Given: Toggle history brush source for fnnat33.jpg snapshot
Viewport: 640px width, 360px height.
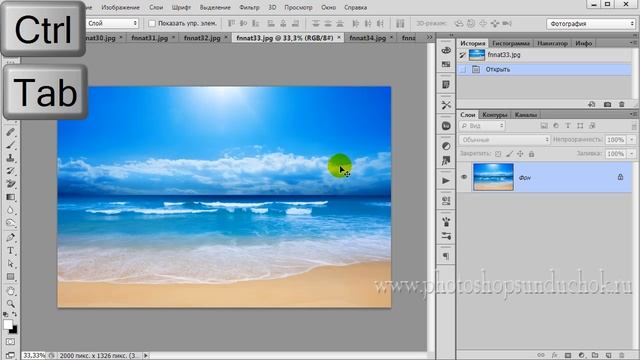Looking at the screenshot, I should point(462,55).
